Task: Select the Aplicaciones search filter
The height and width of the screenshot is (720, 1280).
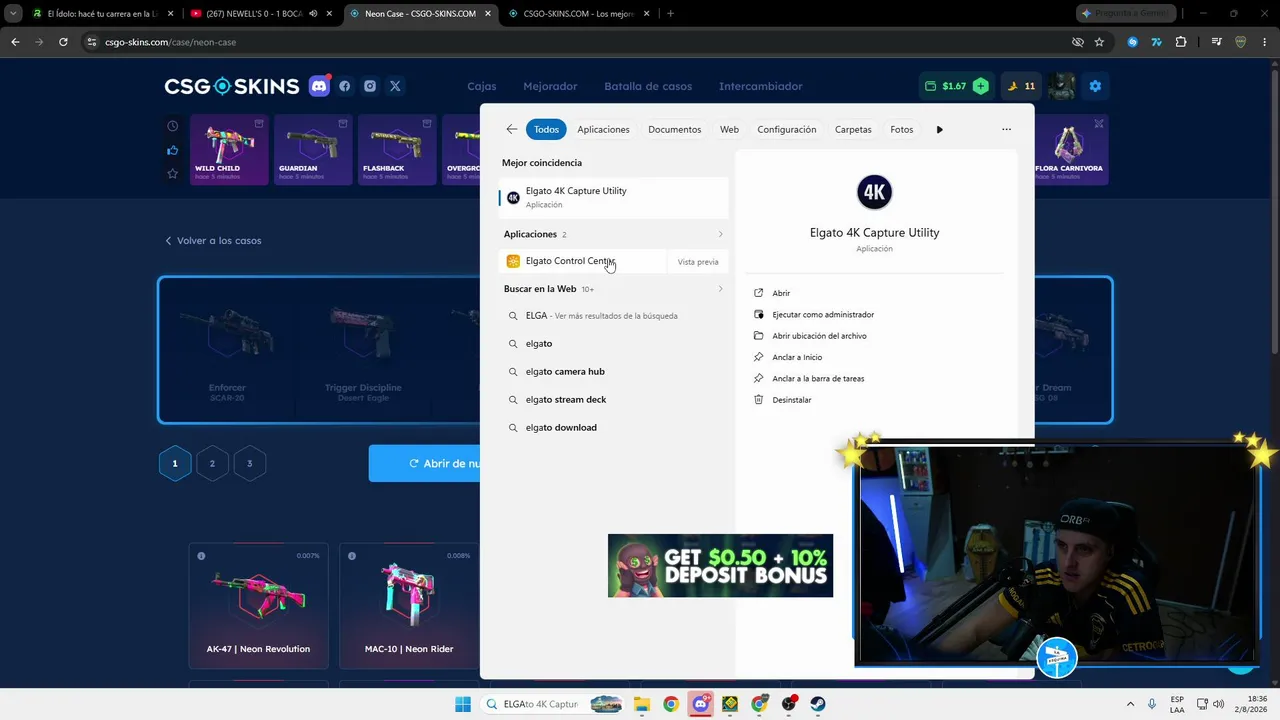Action: click(x=603, y=129)
